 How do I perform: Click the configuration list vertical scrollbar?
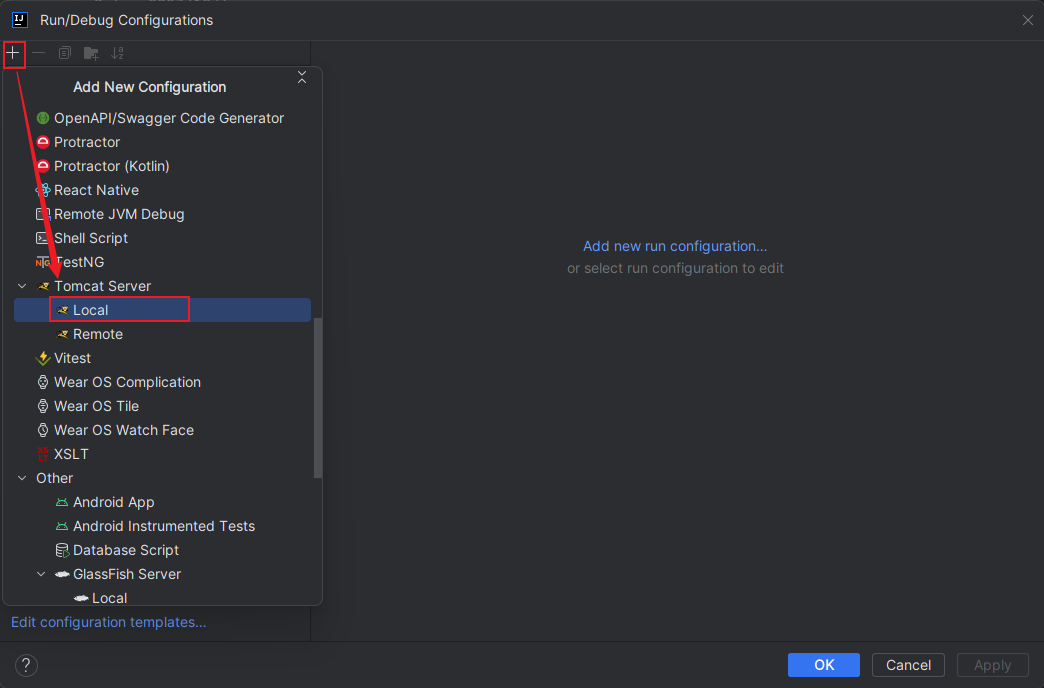coord(318,398)
